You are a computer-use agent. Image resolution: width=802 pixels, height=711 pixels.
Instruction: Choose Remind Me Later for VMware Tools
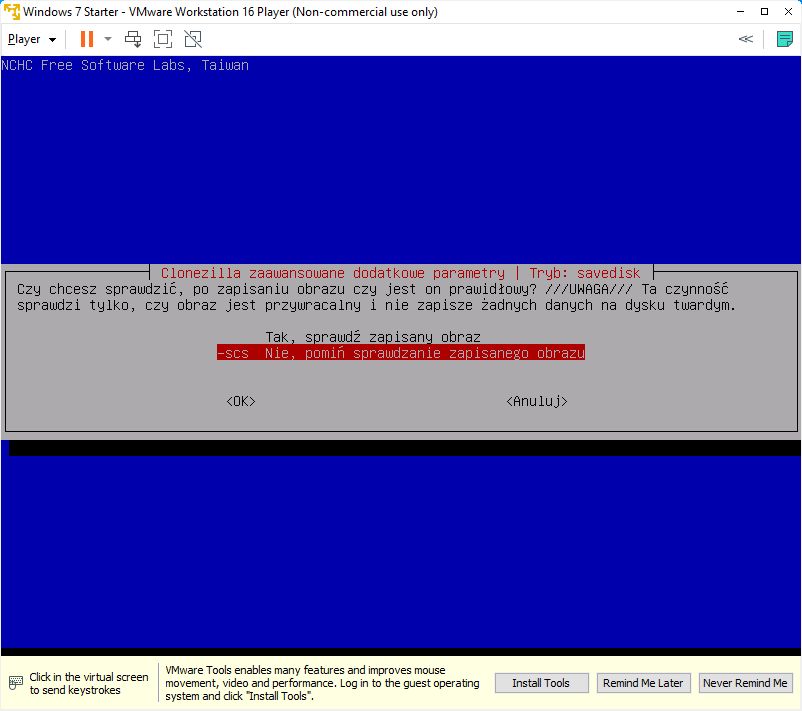(x=642, y=683)
